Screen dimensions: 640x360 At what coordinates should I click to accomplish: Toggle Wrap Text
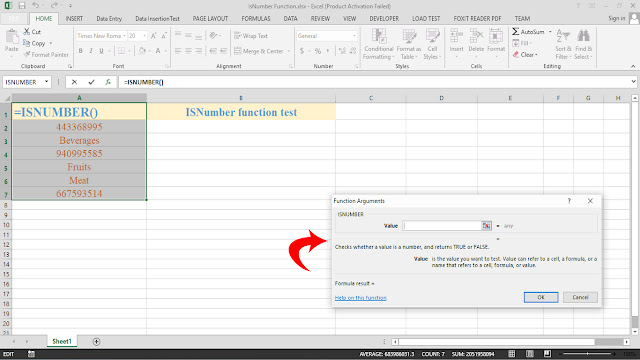click(251, 36)
